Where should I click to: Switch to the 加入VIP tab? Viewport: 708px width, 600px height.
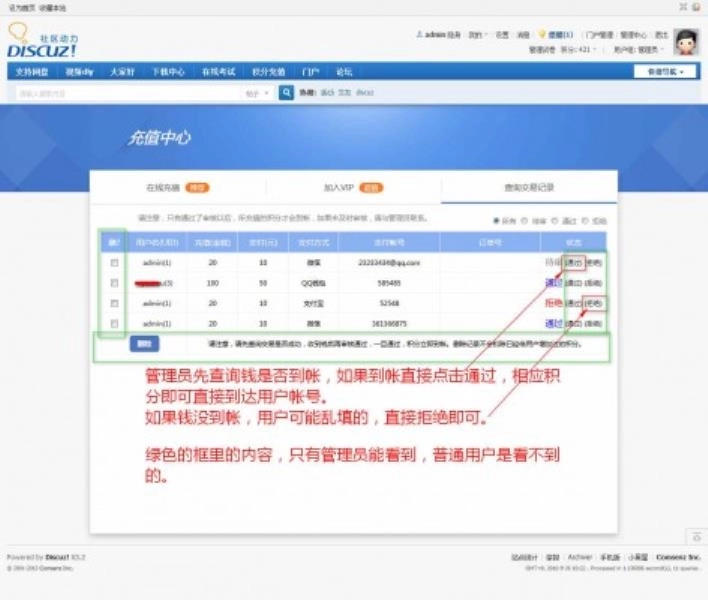click(x=354, y=187)
